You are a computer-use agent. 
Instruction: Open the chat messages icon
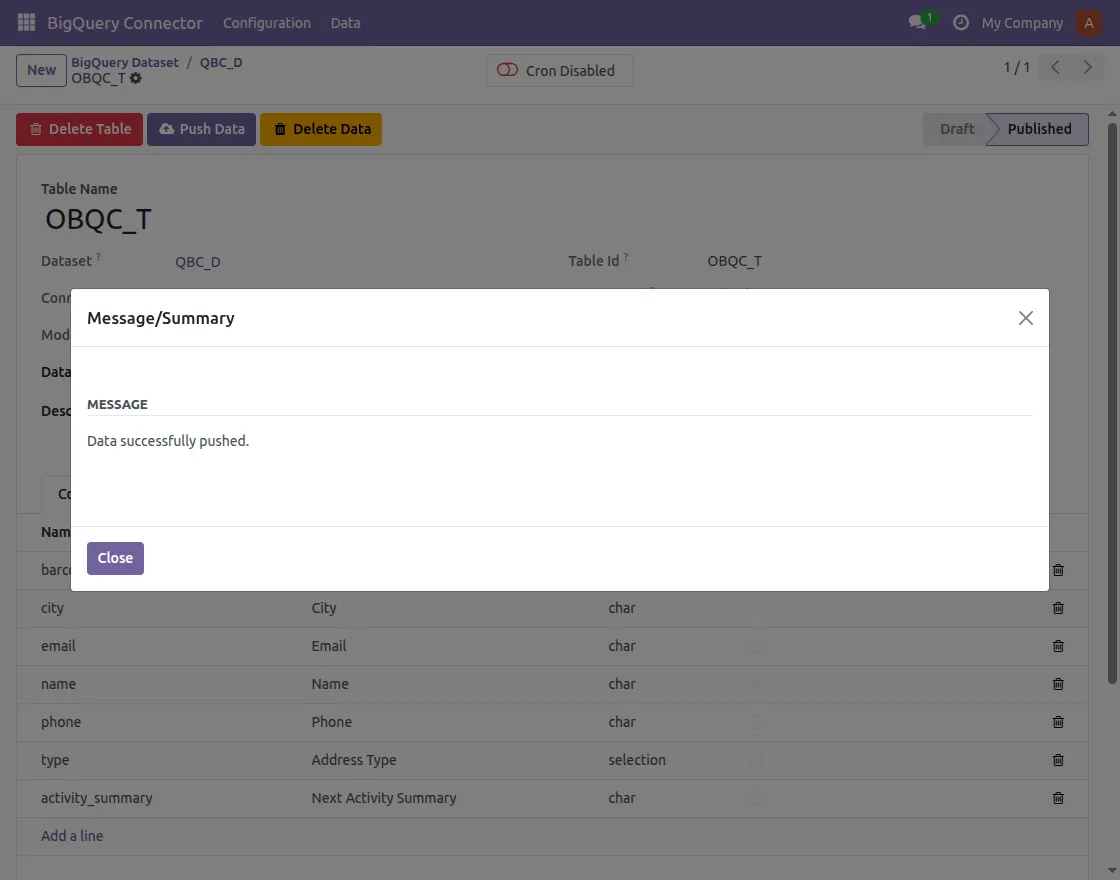click(x=918, y=22)
